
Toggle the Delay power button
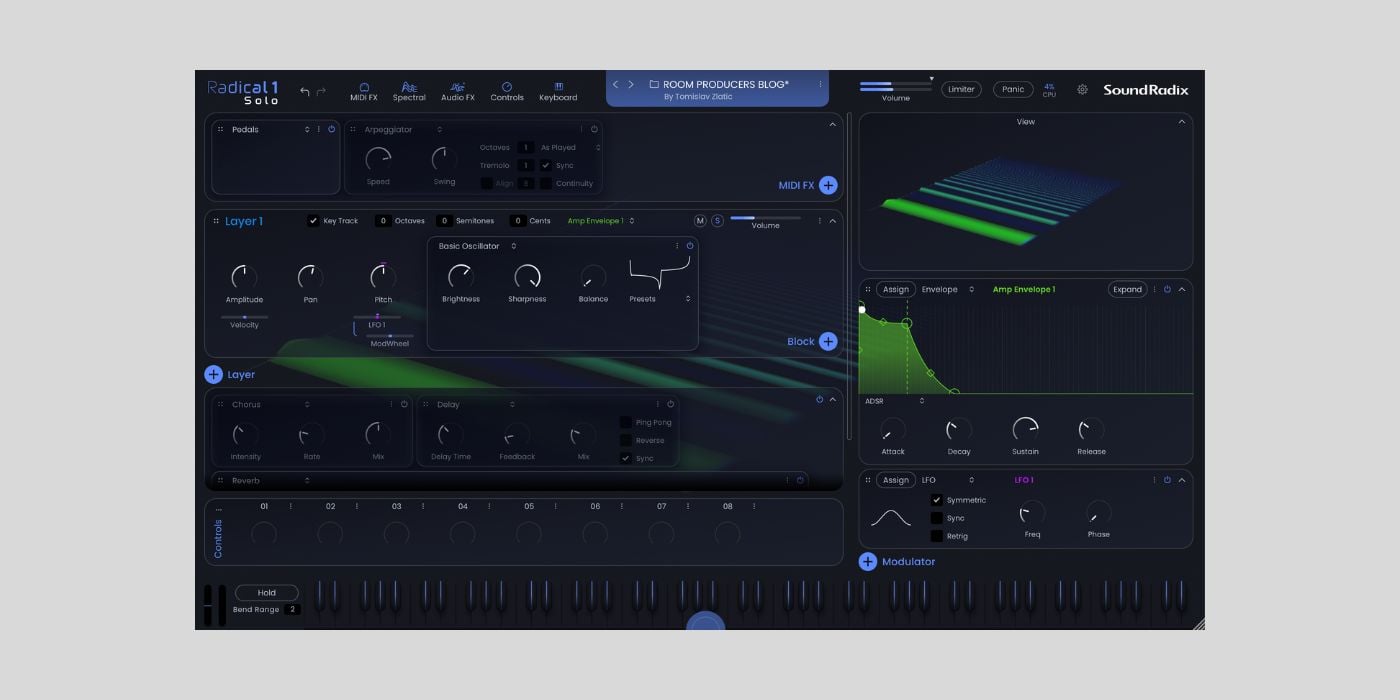(671, 404)
